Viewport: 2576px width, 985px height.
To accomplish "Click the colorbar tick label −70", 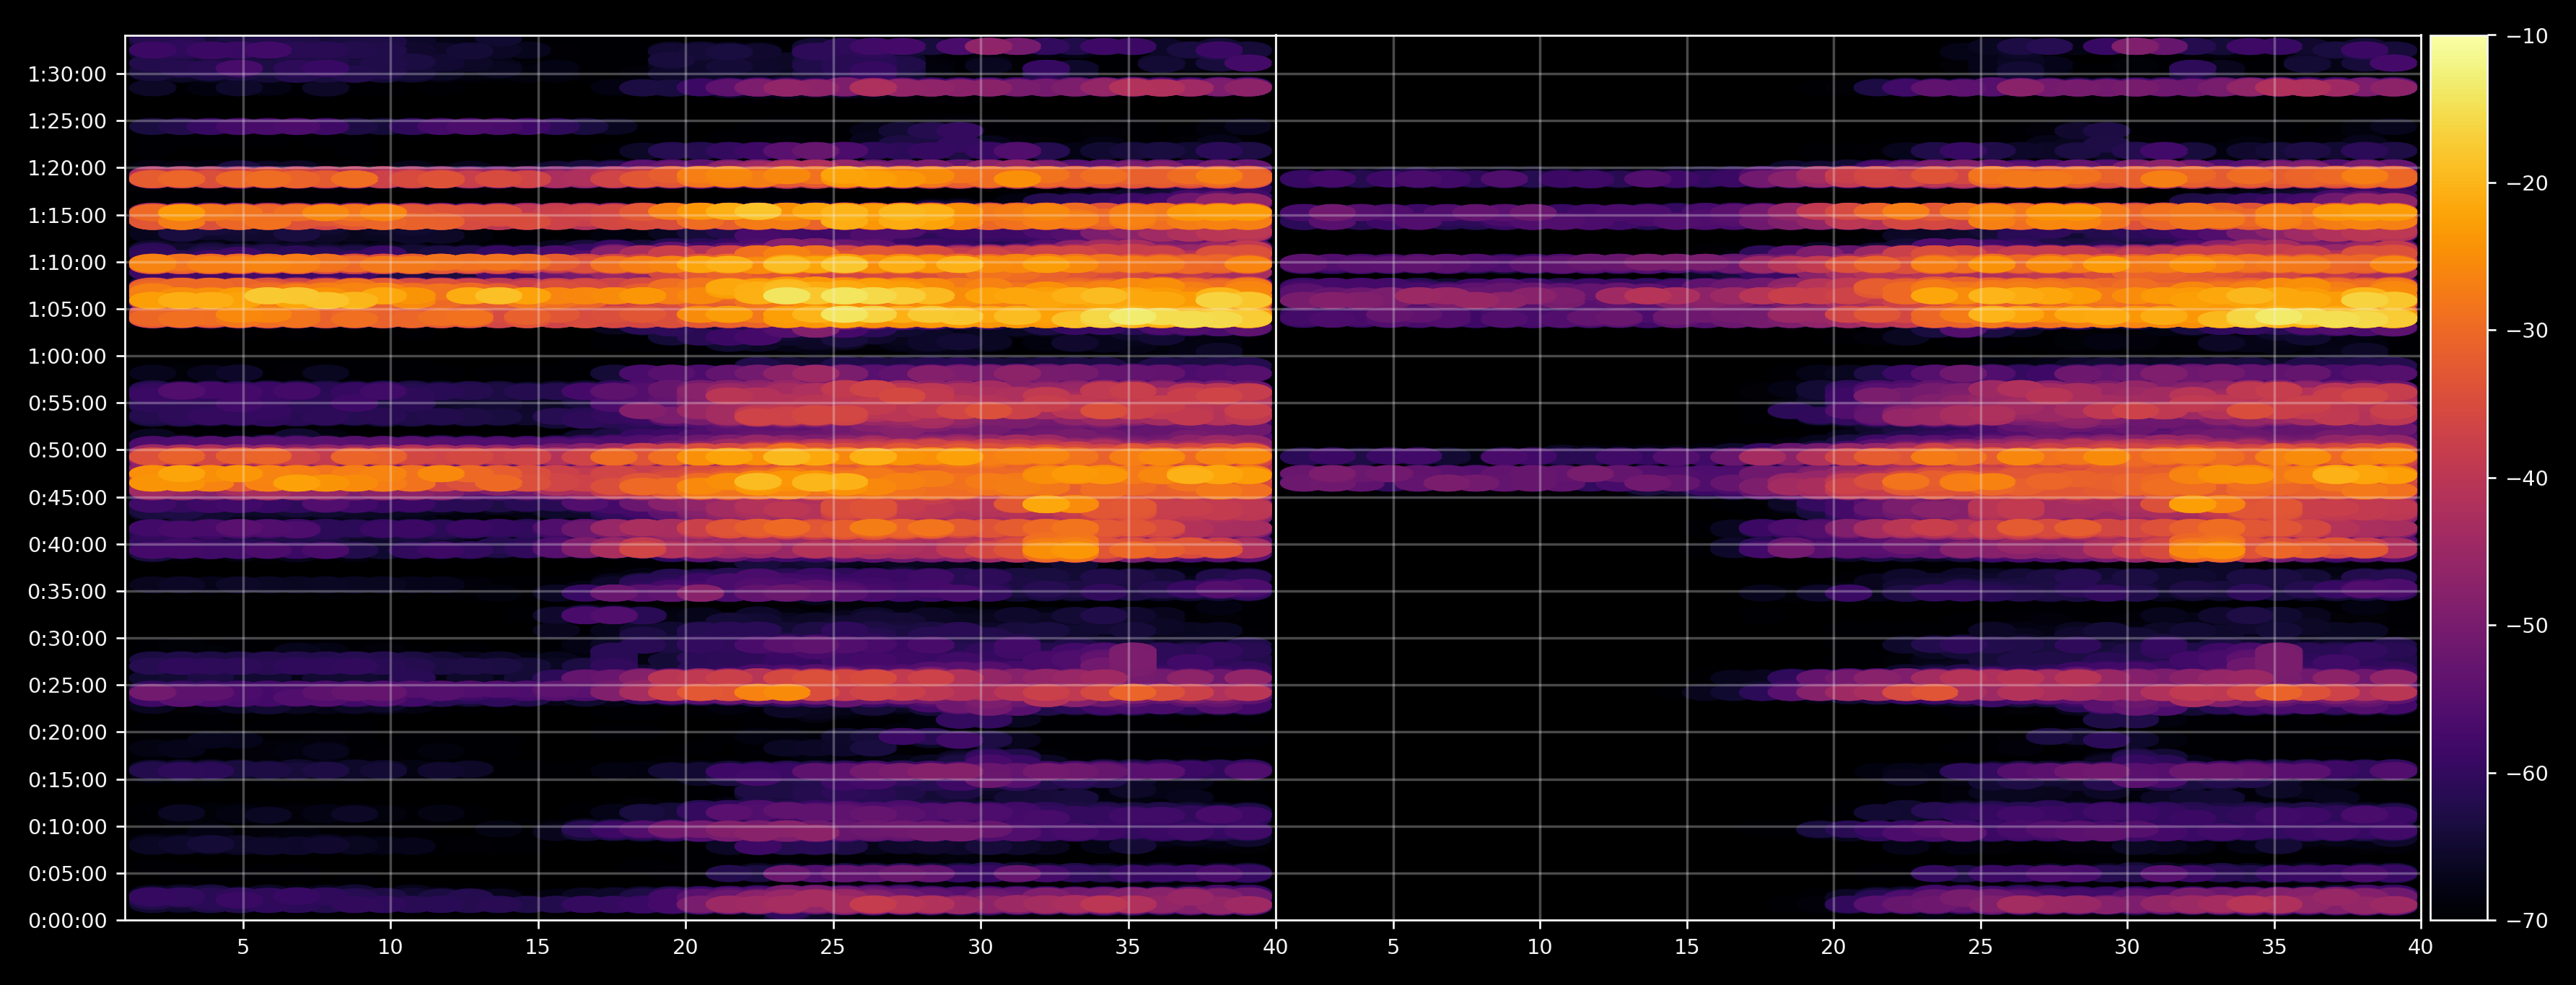I will pos(2527,921).
